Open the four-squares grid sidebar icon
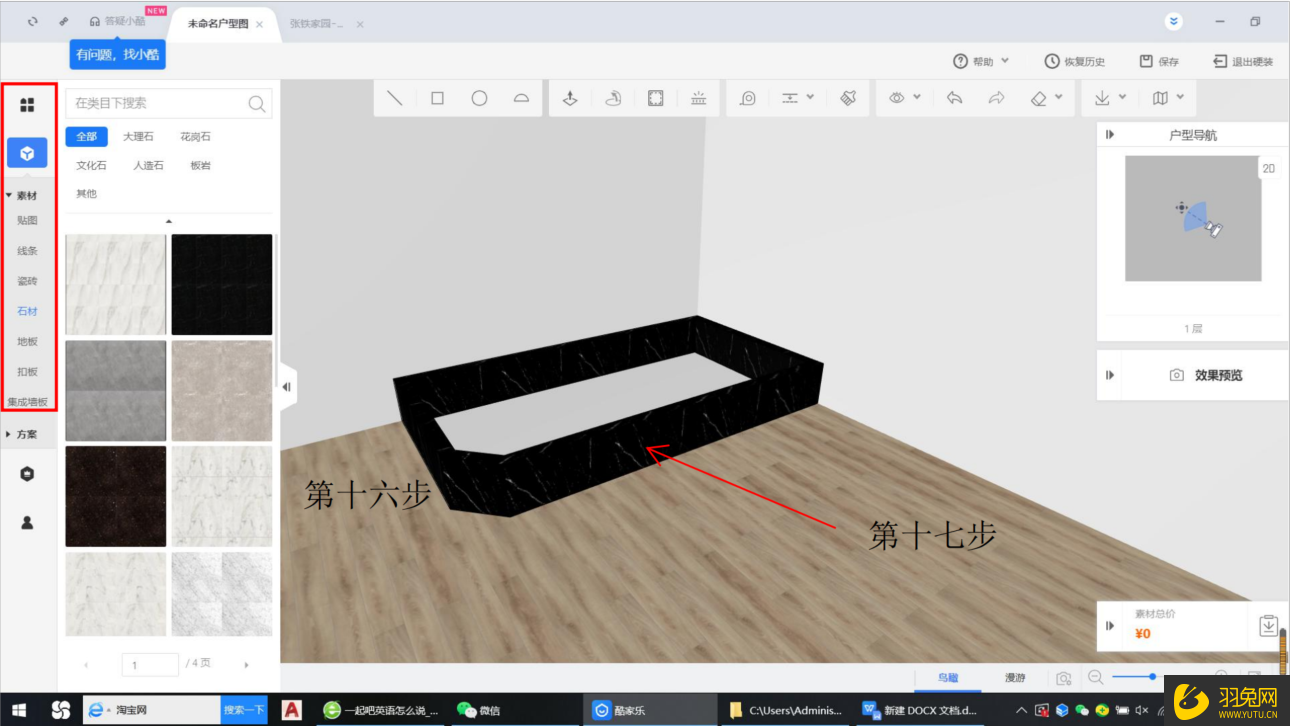Image resolution: width=1290 pixels, height=726 pixels. coord(27,105)
